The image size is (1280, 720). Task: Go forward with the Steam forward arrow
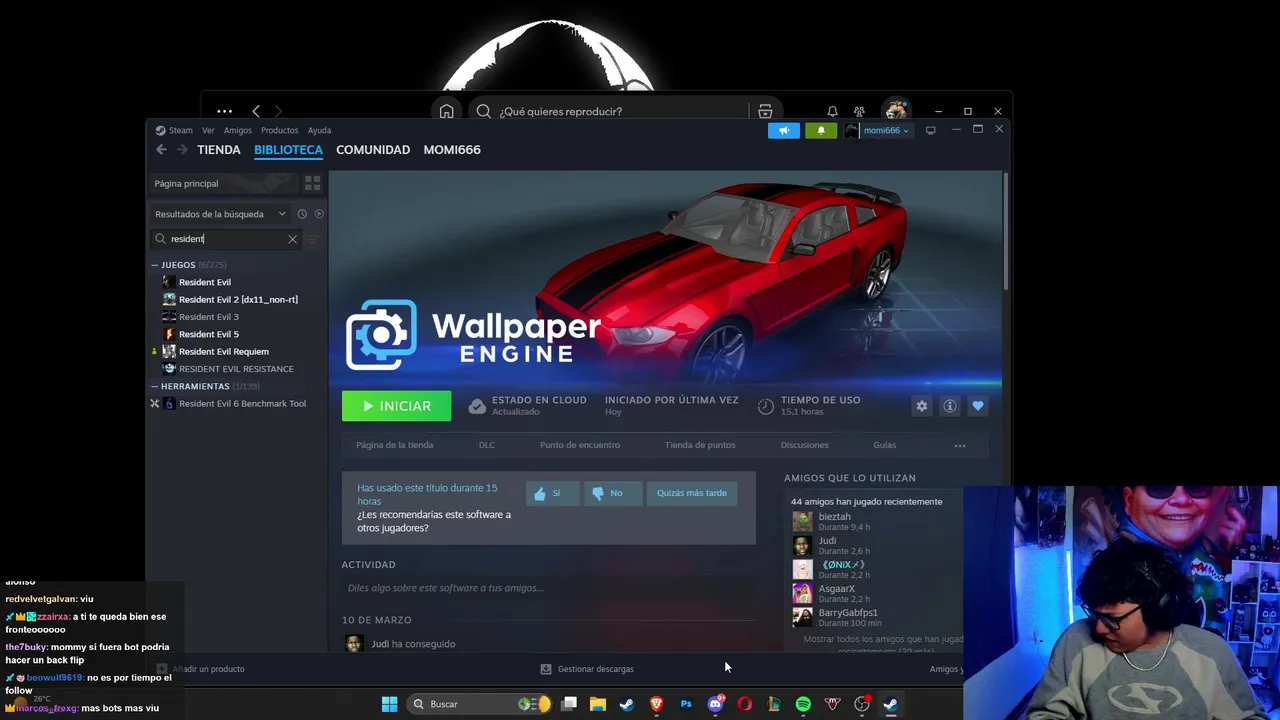[182, 149]
